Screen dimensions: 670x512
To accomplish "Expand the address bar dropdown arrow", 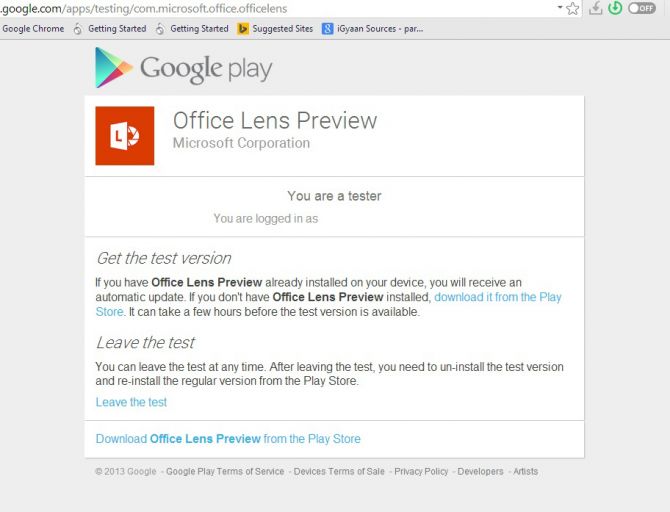I will coord(559,7).
